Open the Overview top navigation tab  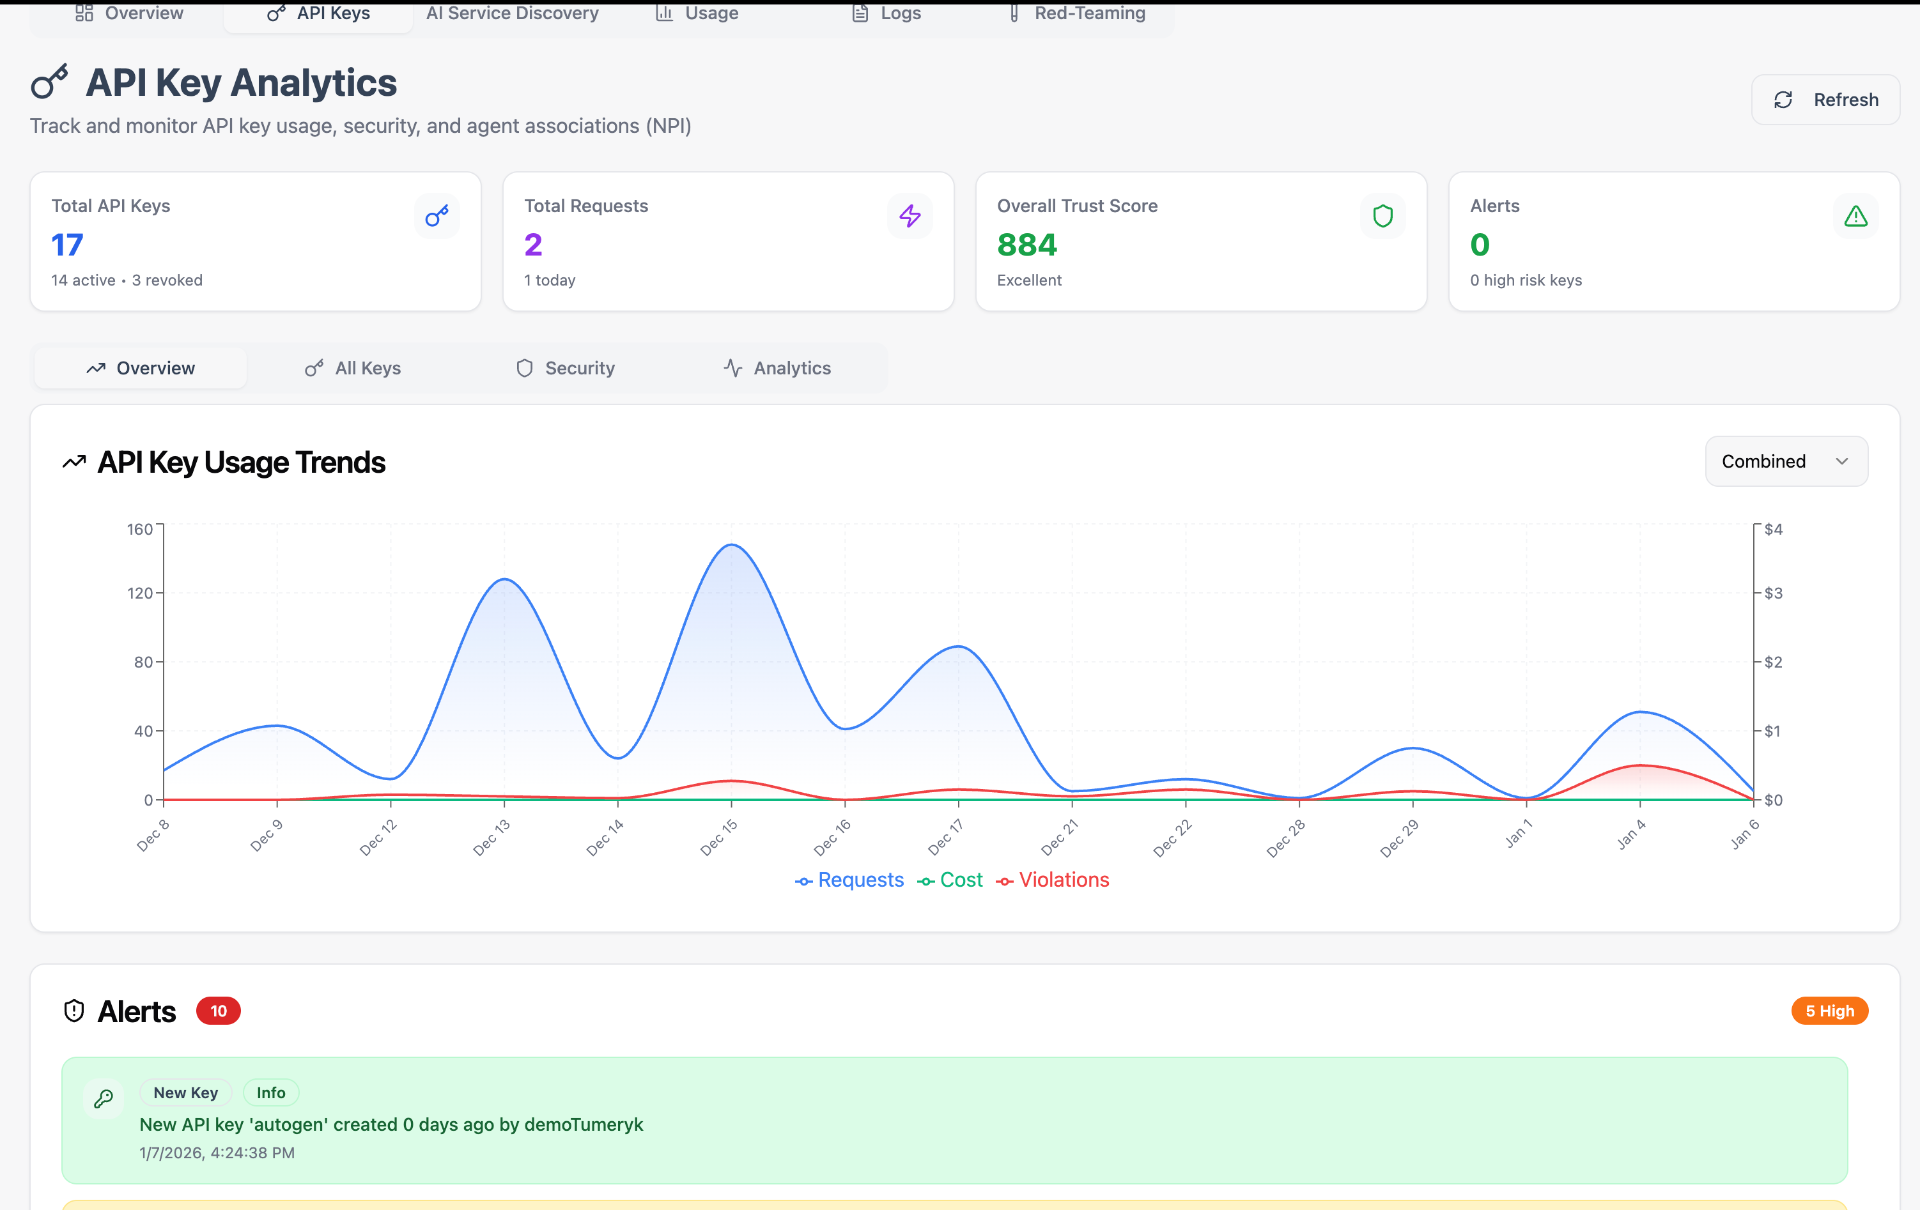[x=129, y=14]
